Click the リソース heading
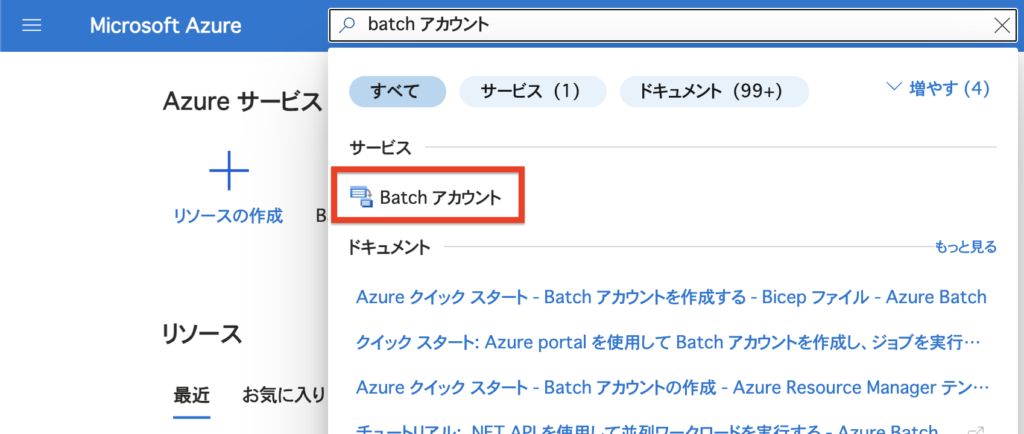 202,334
